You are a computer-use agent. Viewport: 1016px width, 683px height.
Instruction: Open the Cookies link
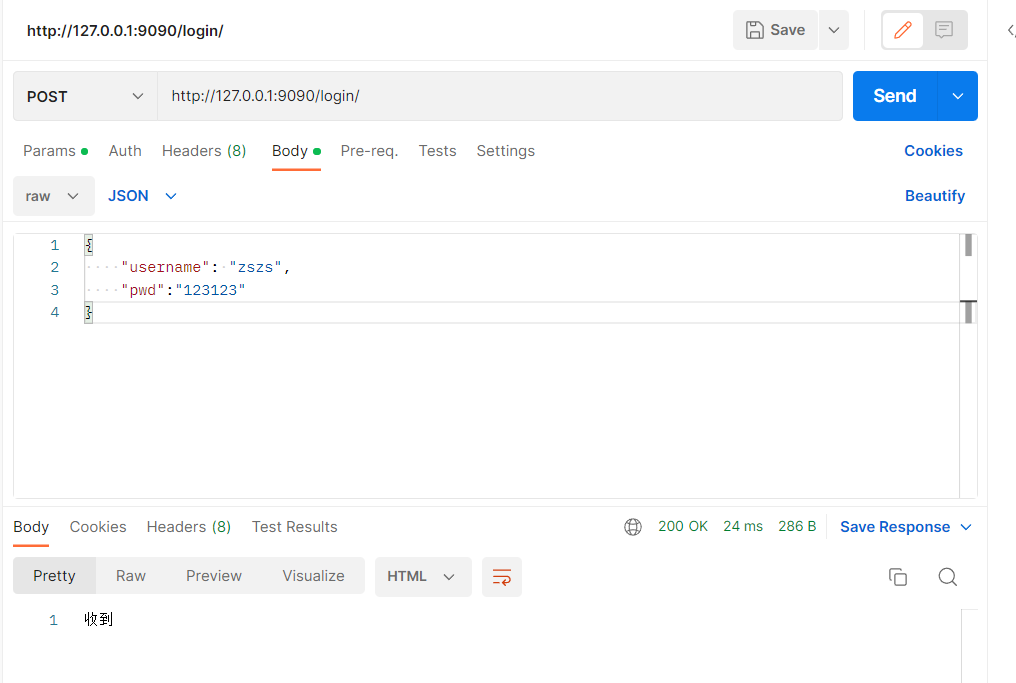pos(933,151)
